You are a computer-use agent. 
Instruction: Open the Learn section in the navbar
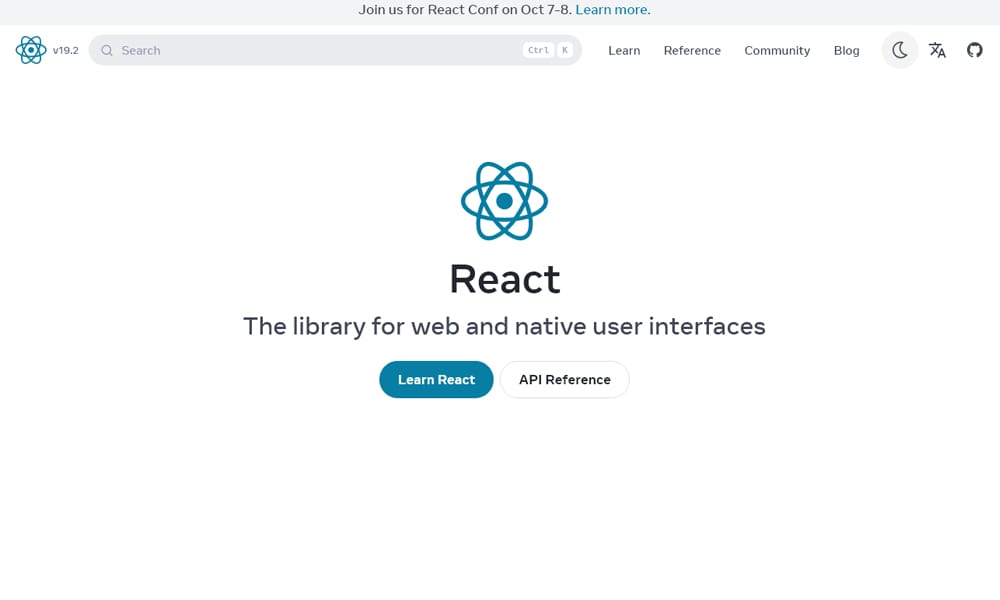tap(624, 50)
